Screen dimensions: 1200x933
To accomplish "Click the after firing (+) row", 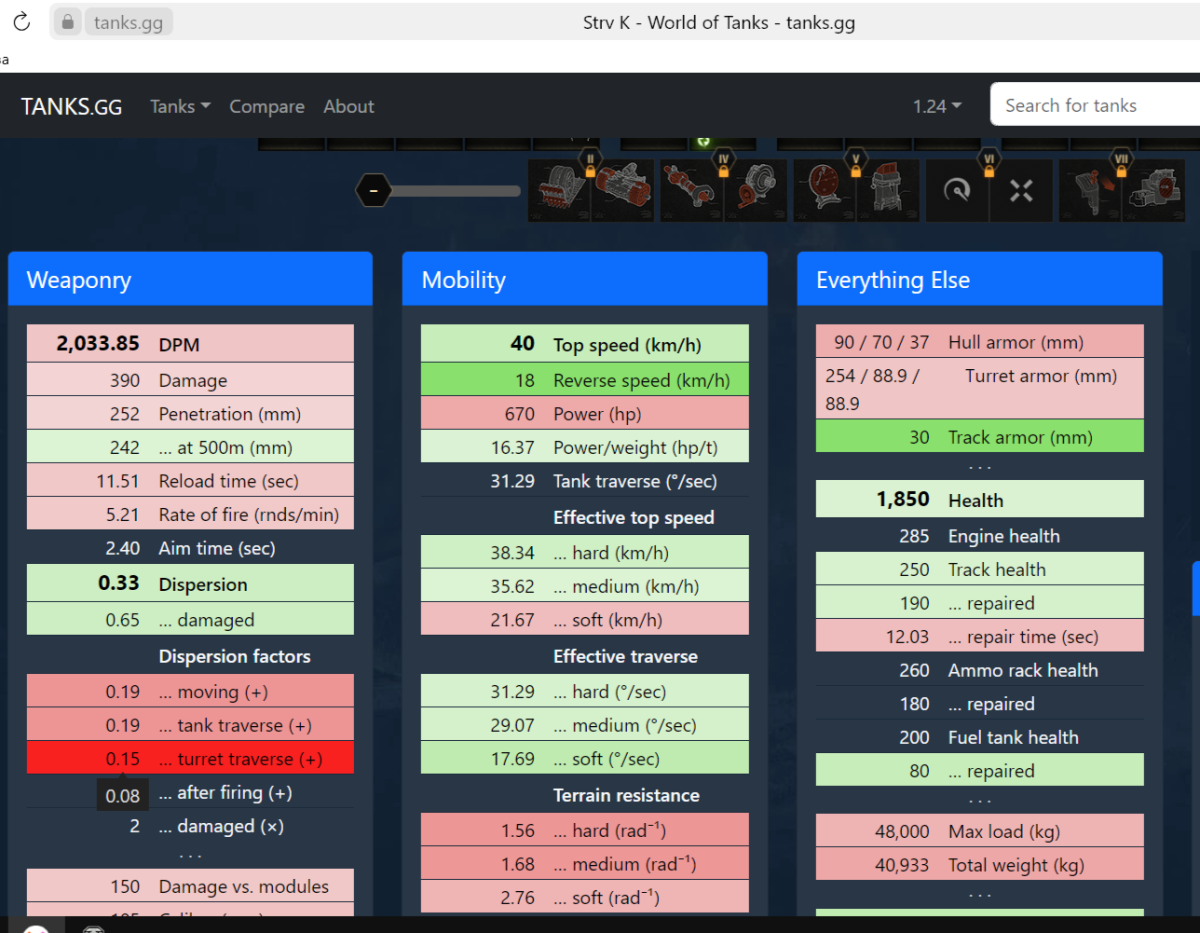I will pos(190,793).
